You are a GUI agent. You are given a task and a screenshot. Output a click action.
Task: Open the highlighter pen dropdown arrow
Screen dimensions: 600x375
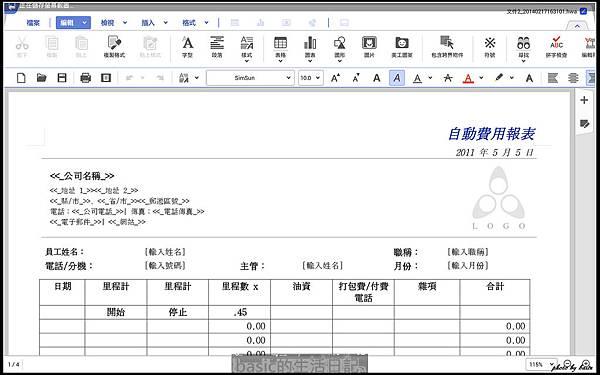(x=512, y=78)
